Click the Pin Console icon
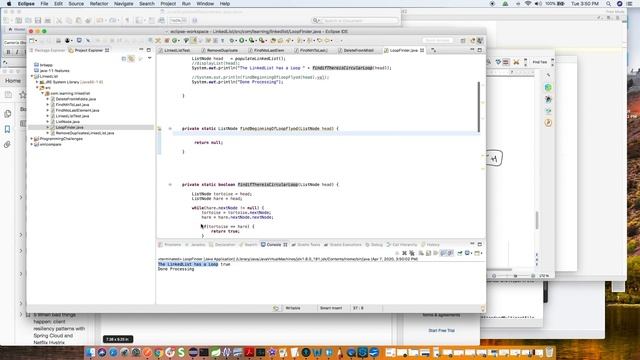This screenshot has height=360, width=640. [460, 253]
